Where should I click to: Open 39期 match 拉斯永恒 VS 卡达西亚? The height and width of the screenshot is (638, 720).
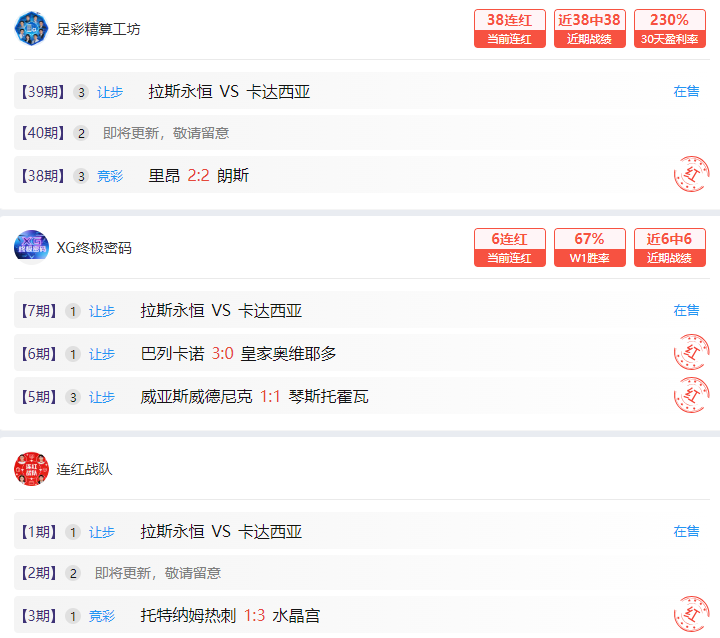click(229, 92)
